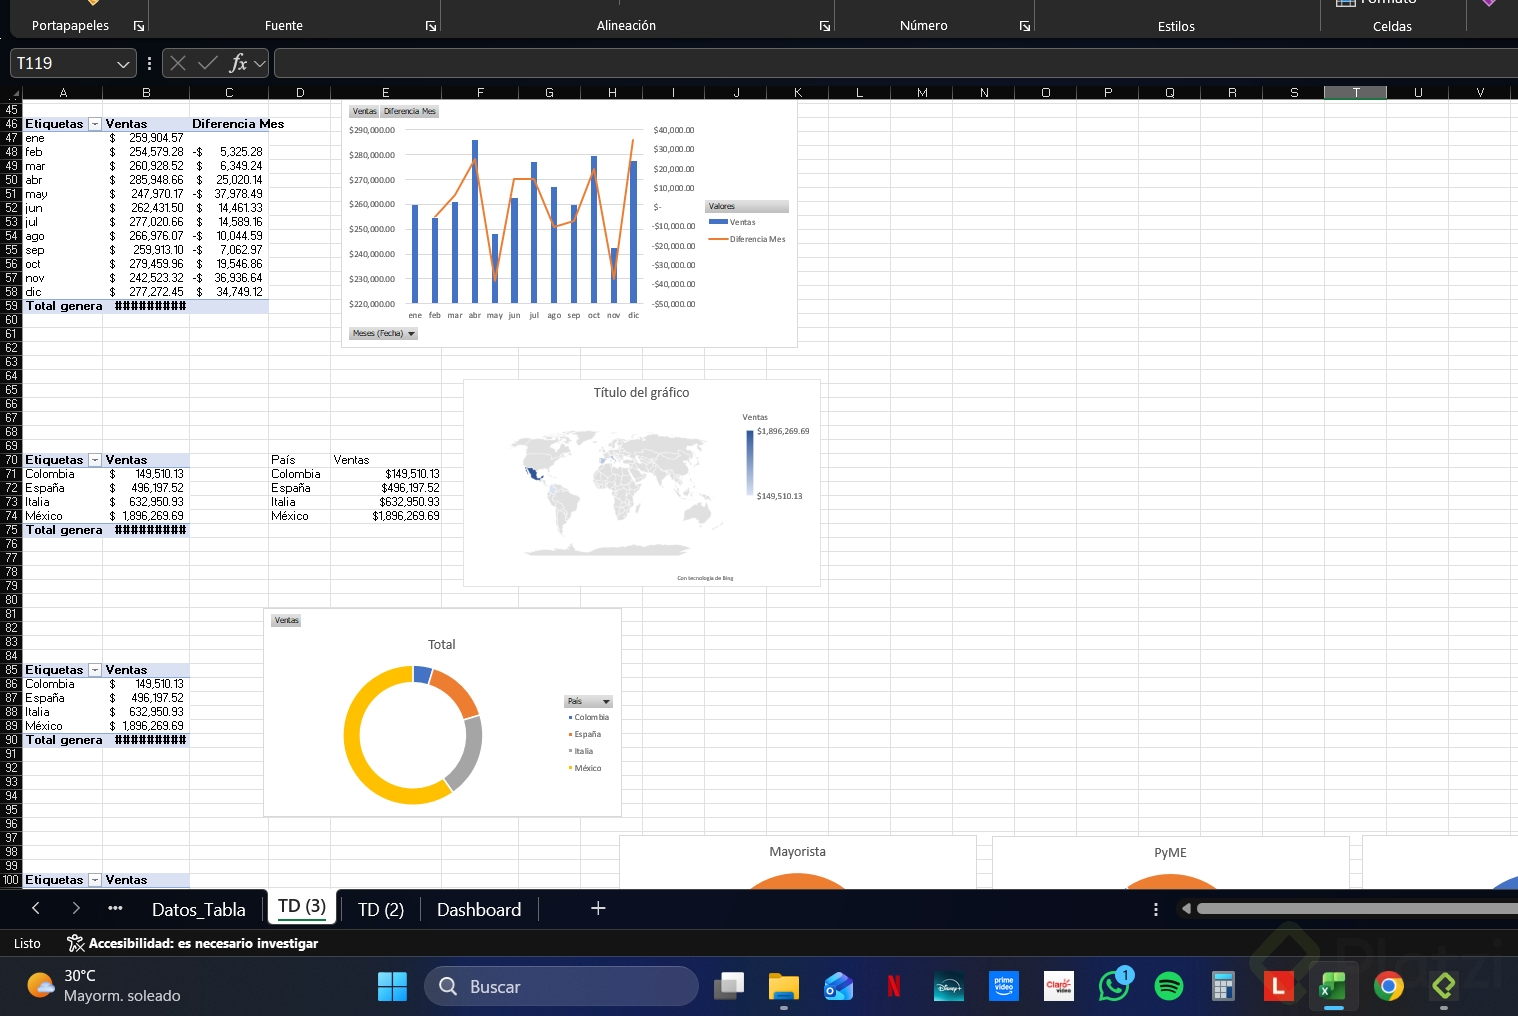
Task: Click the Windows taskbar Buscar search box
Action: coord(562,986)
